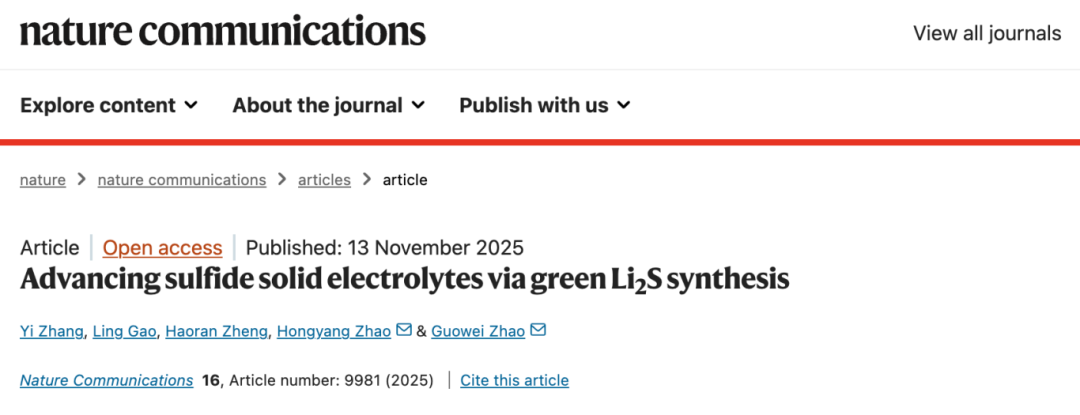The height and width of the screenshot is (415, 1080).
Task: Navigate to the articles breadcrumb
Action: (325, 180)
